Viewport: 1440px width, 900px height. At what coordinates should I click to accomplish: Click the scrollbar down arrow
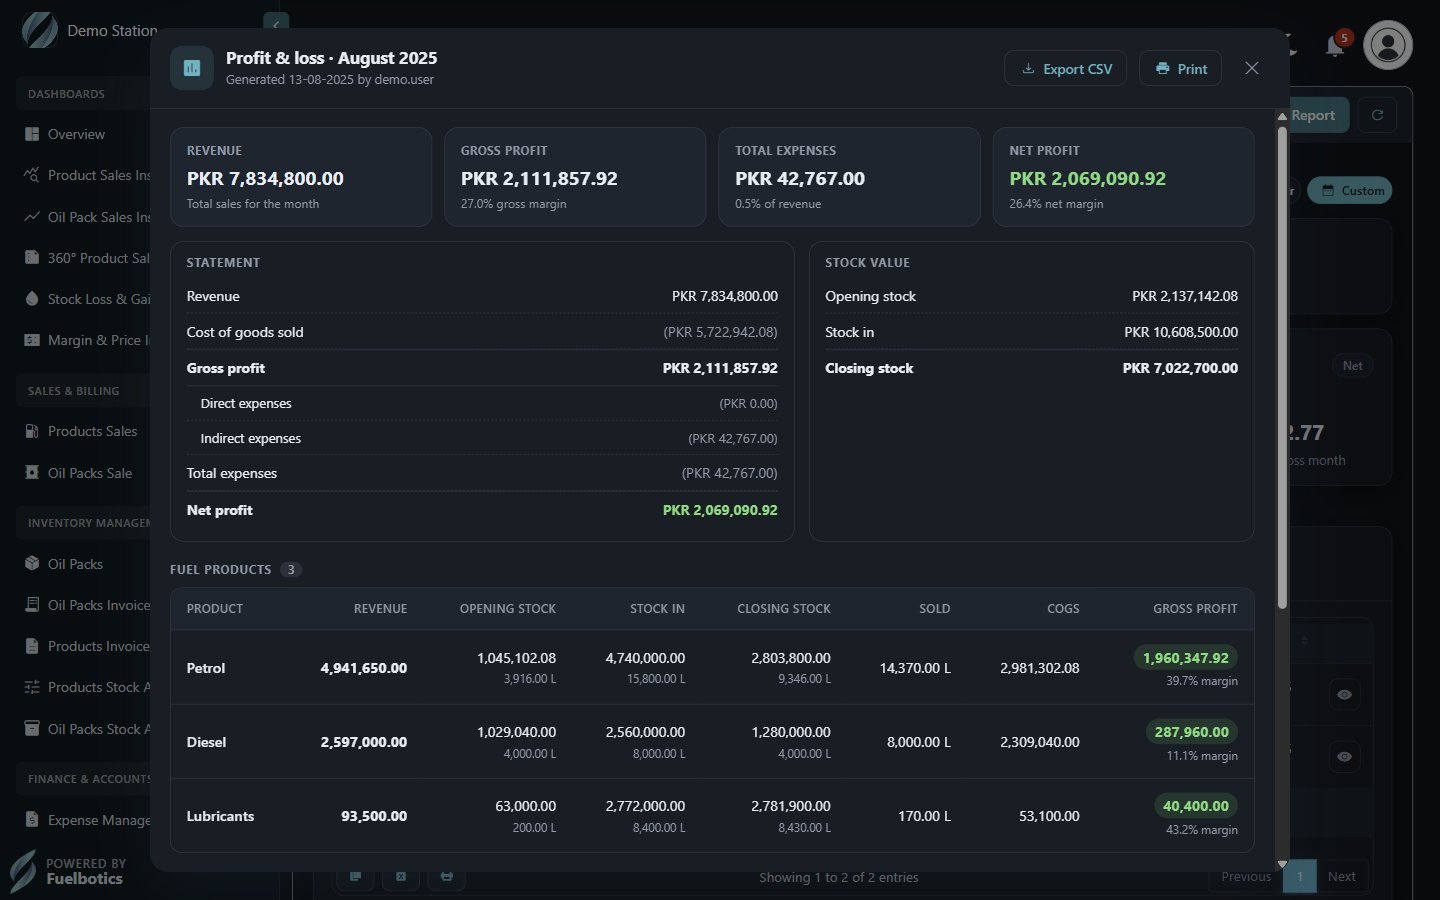coord(1282,864)
